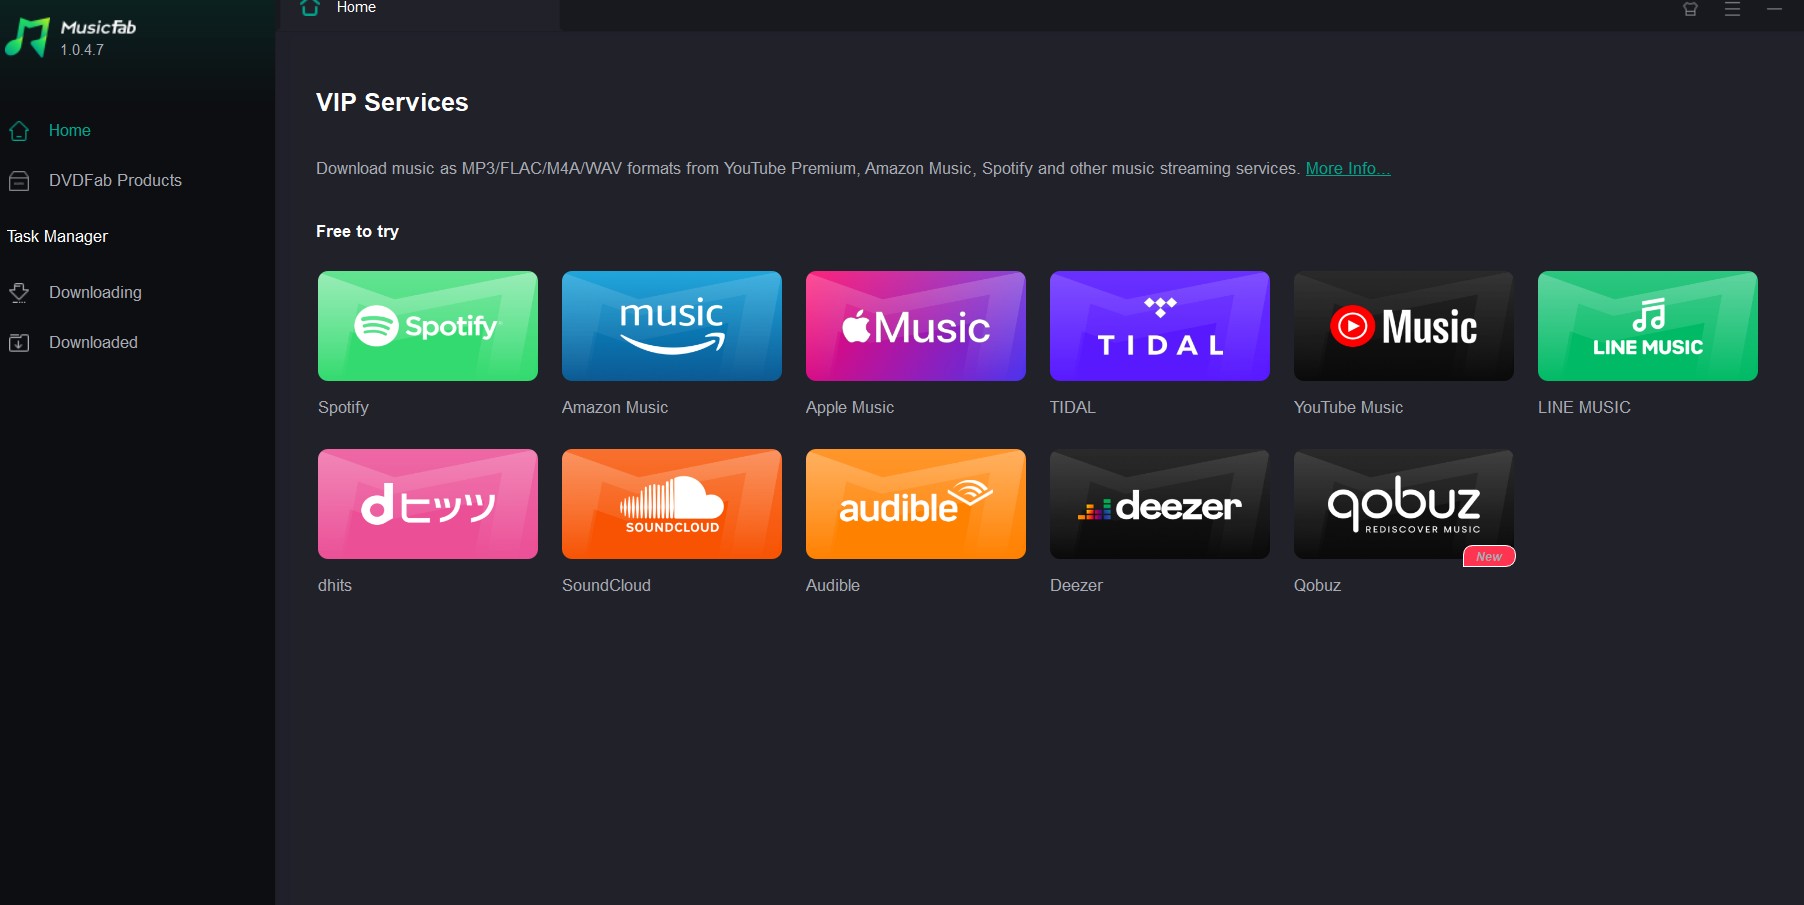Open the hamburger menu in title bar
Image resolution: width=1804 pixels, height=905 pixels.
tap(1732, 9)
